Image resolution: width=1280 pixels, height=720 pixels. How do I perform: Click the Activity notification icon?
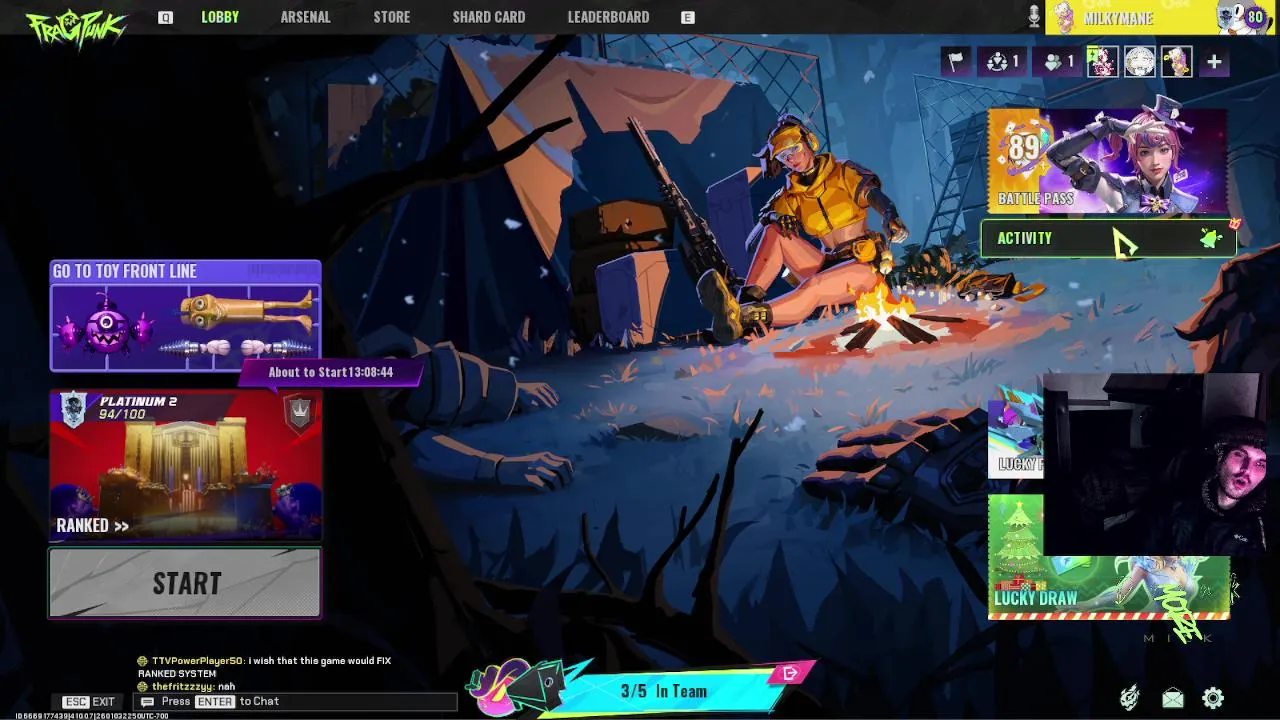coord(1211,238)
